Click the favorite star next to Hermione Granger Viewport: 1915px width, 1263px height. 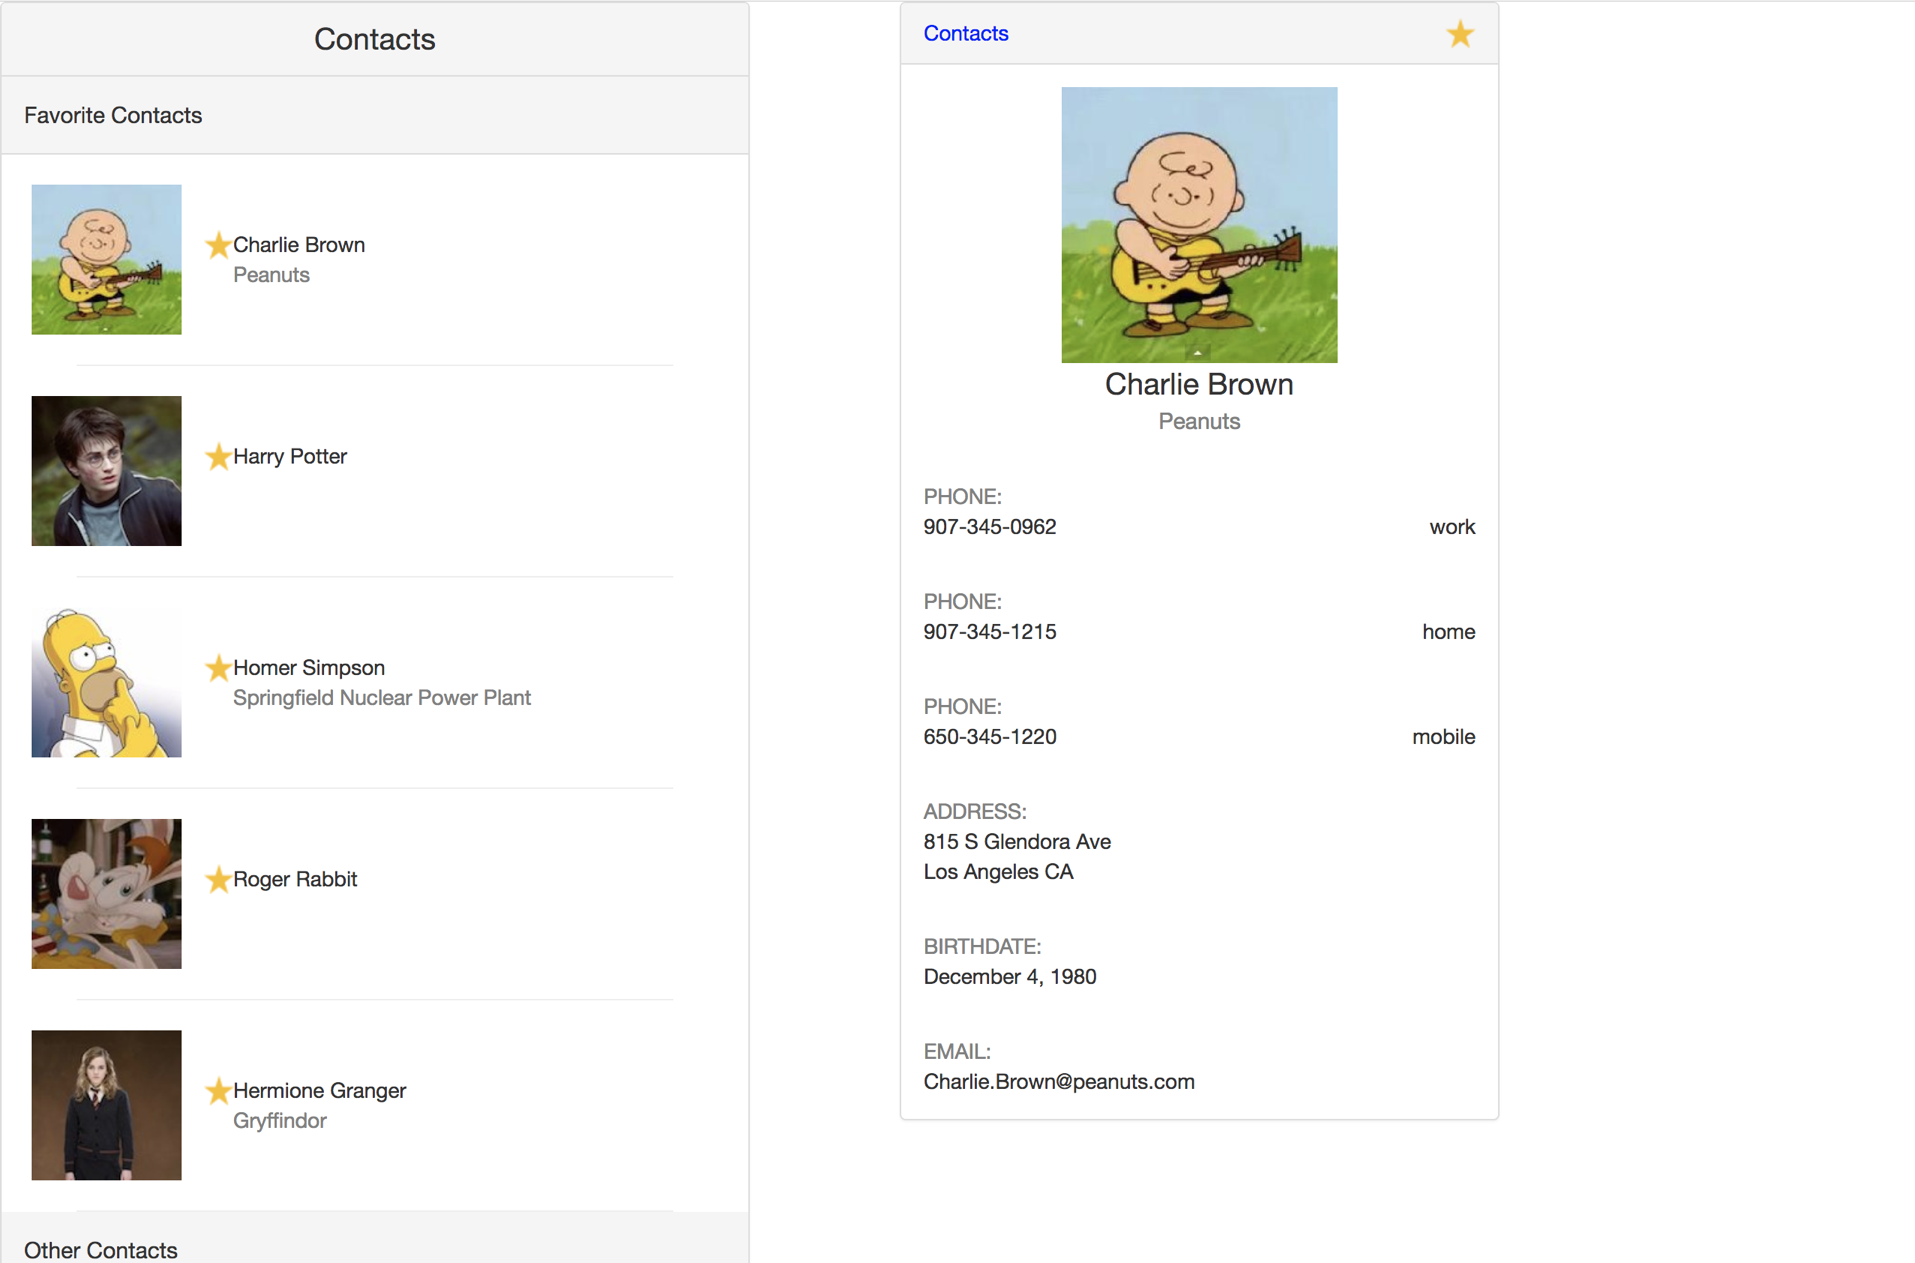coord(218,1090)
